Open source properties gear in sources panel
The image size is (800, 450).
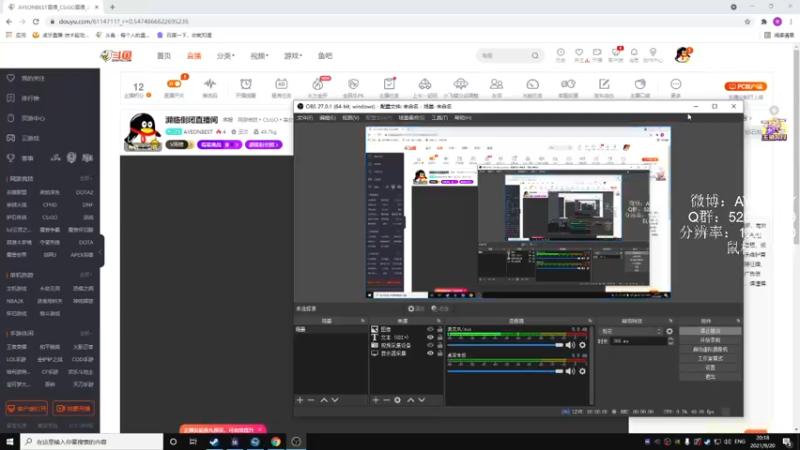(x=397, y=400)
